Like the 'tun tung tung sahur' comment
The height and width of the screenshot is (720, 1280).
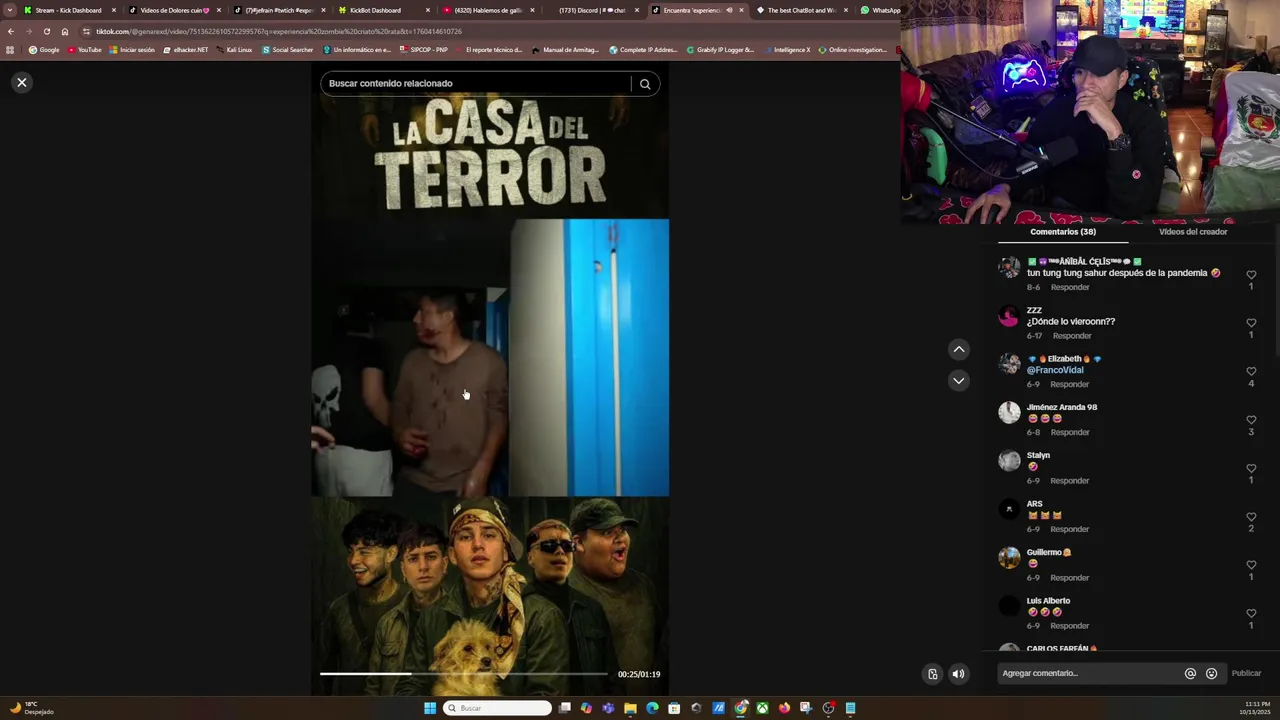[x=1251, y=274]
